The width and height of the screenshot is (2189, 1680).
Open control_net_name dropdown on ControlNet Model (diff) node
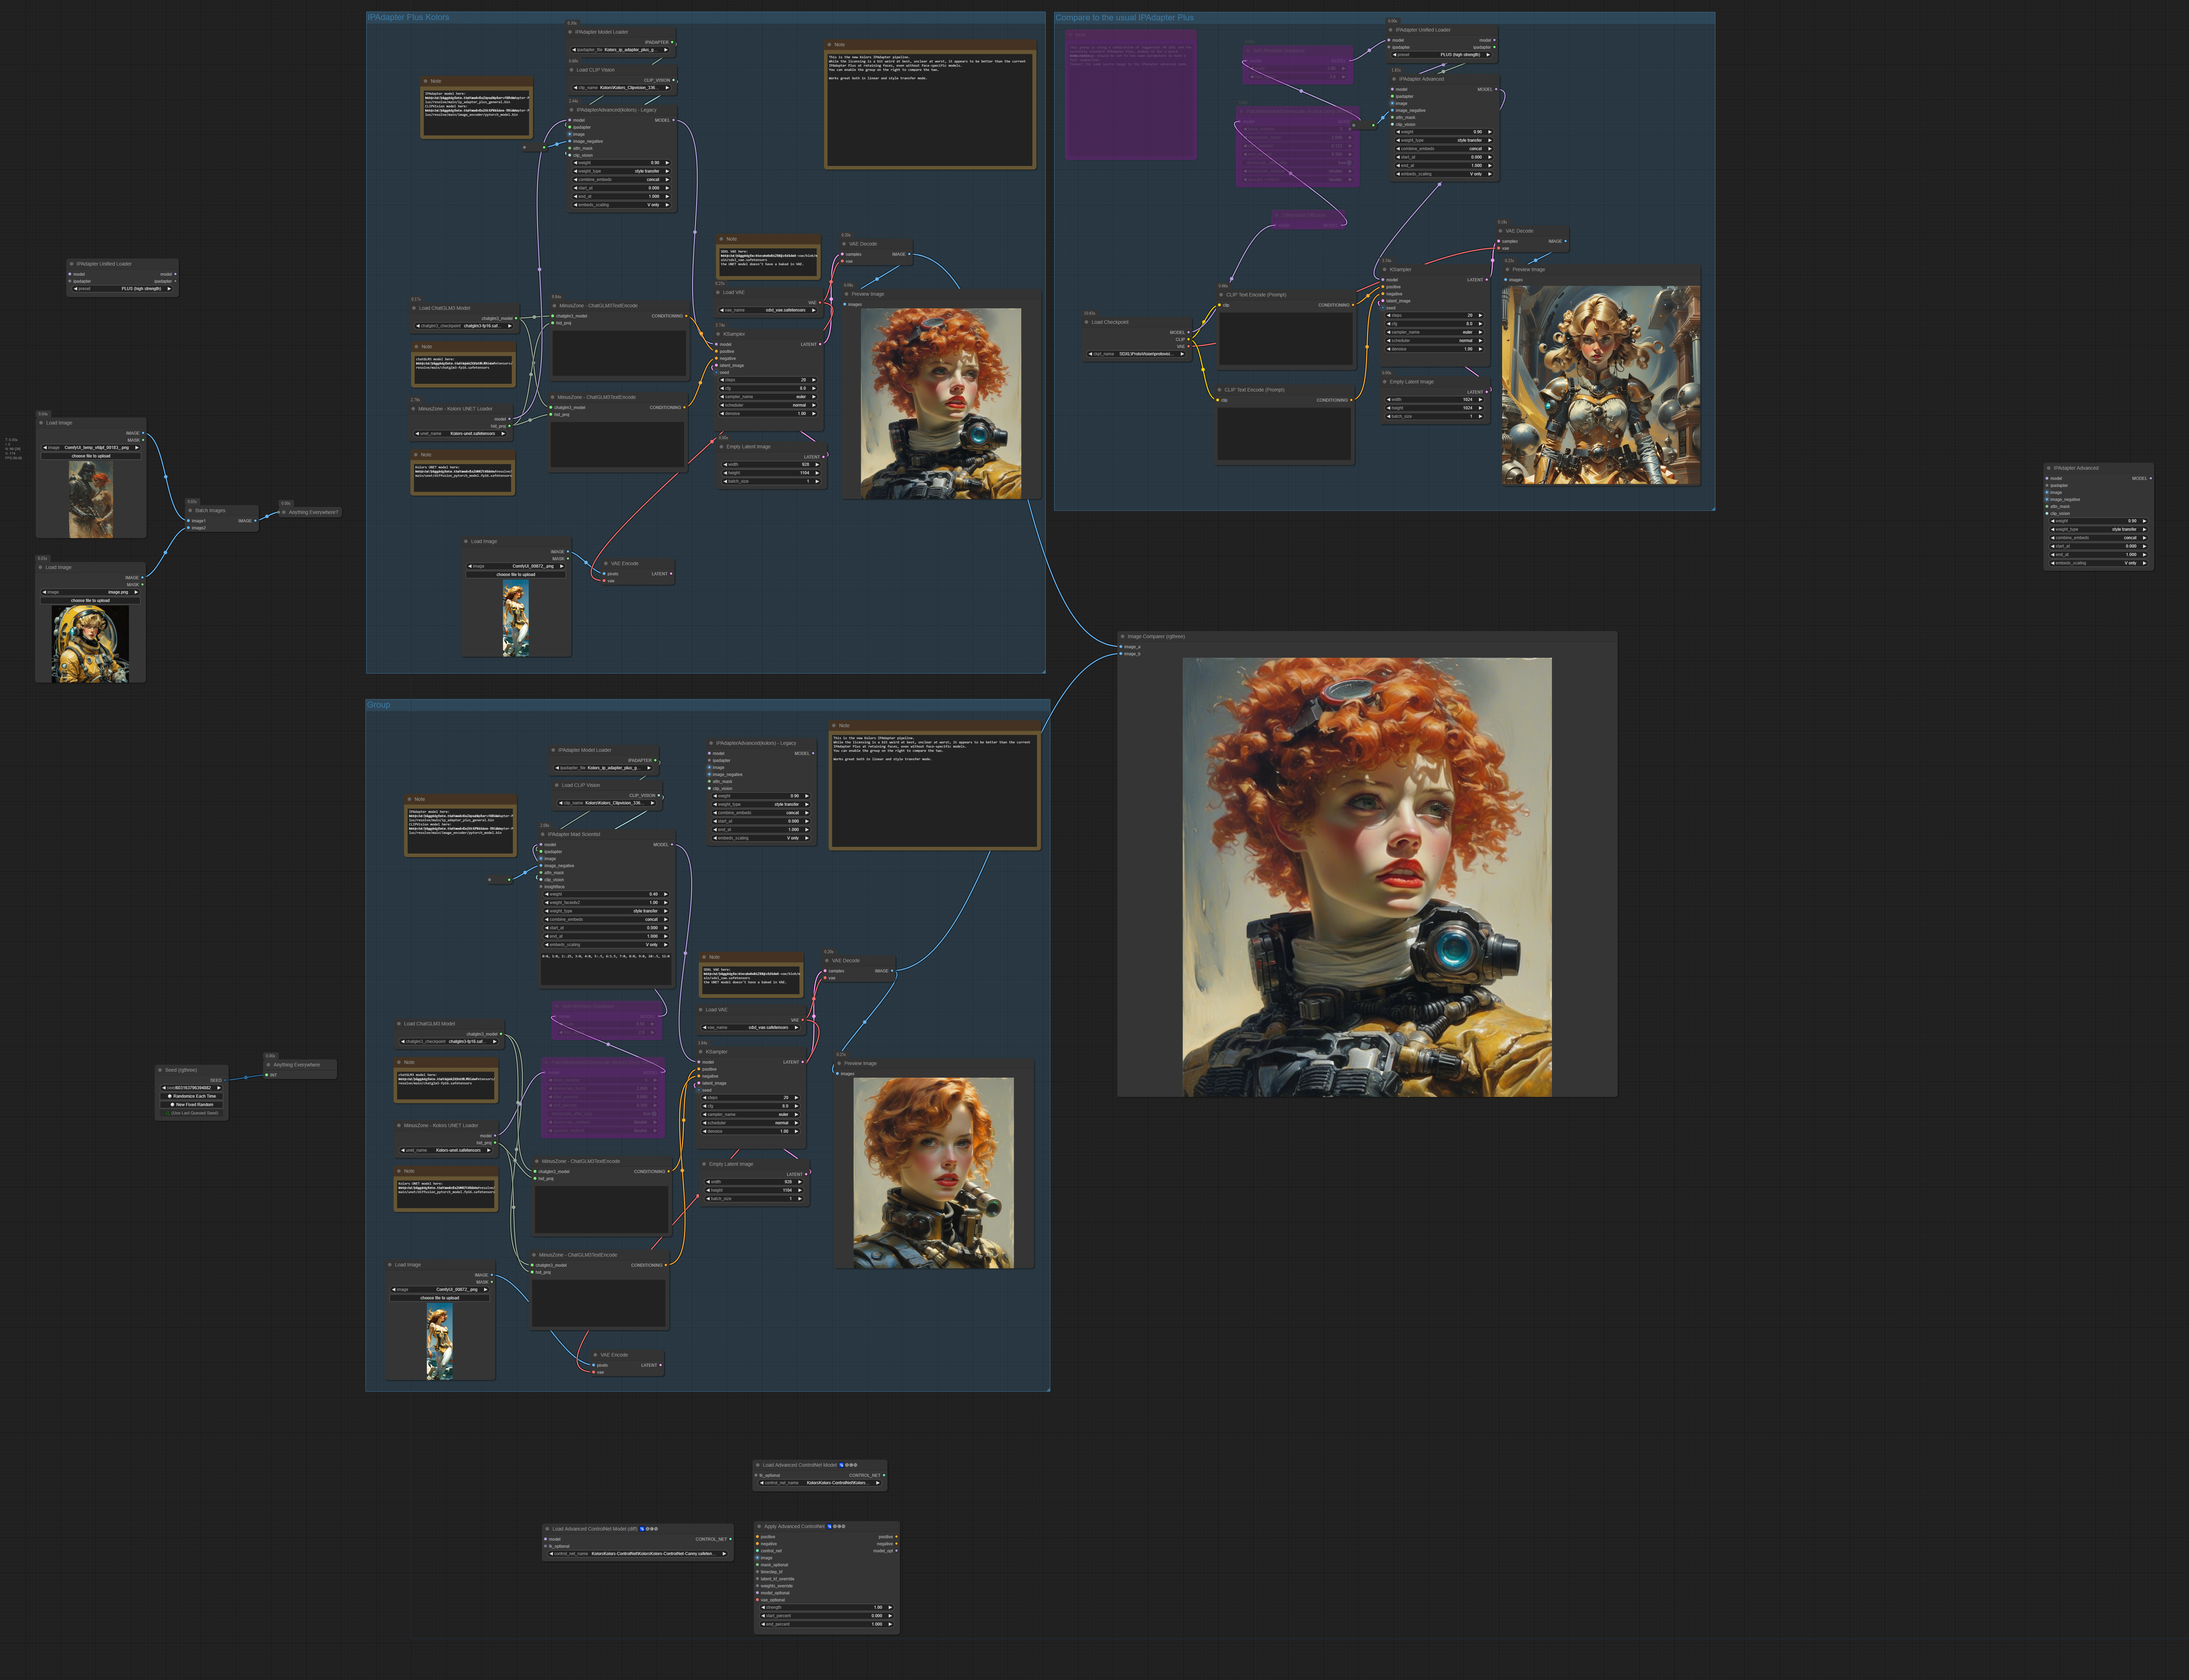coord(638,1554)
